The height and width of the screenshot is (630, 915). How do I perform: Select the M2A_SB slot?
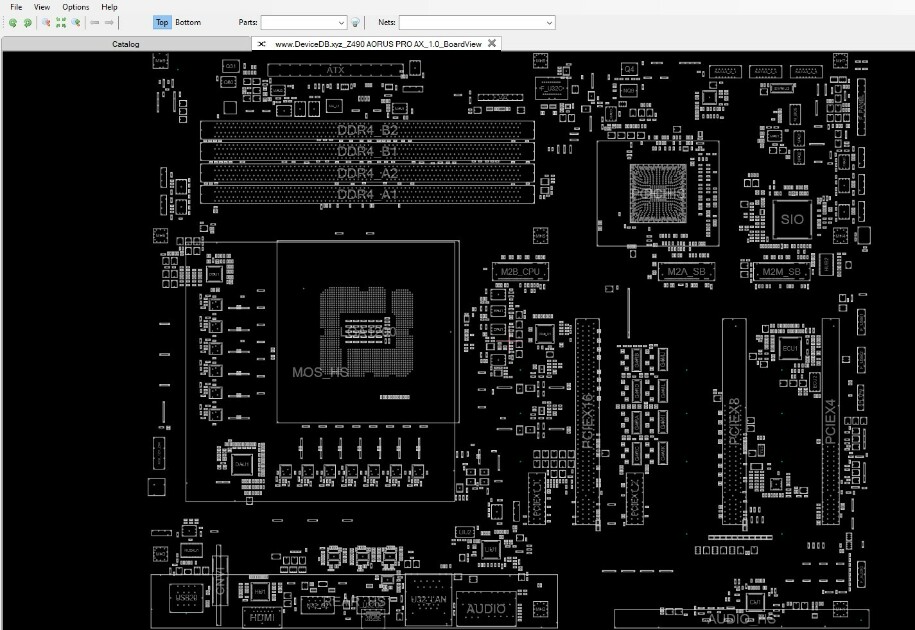pos(686,272)
